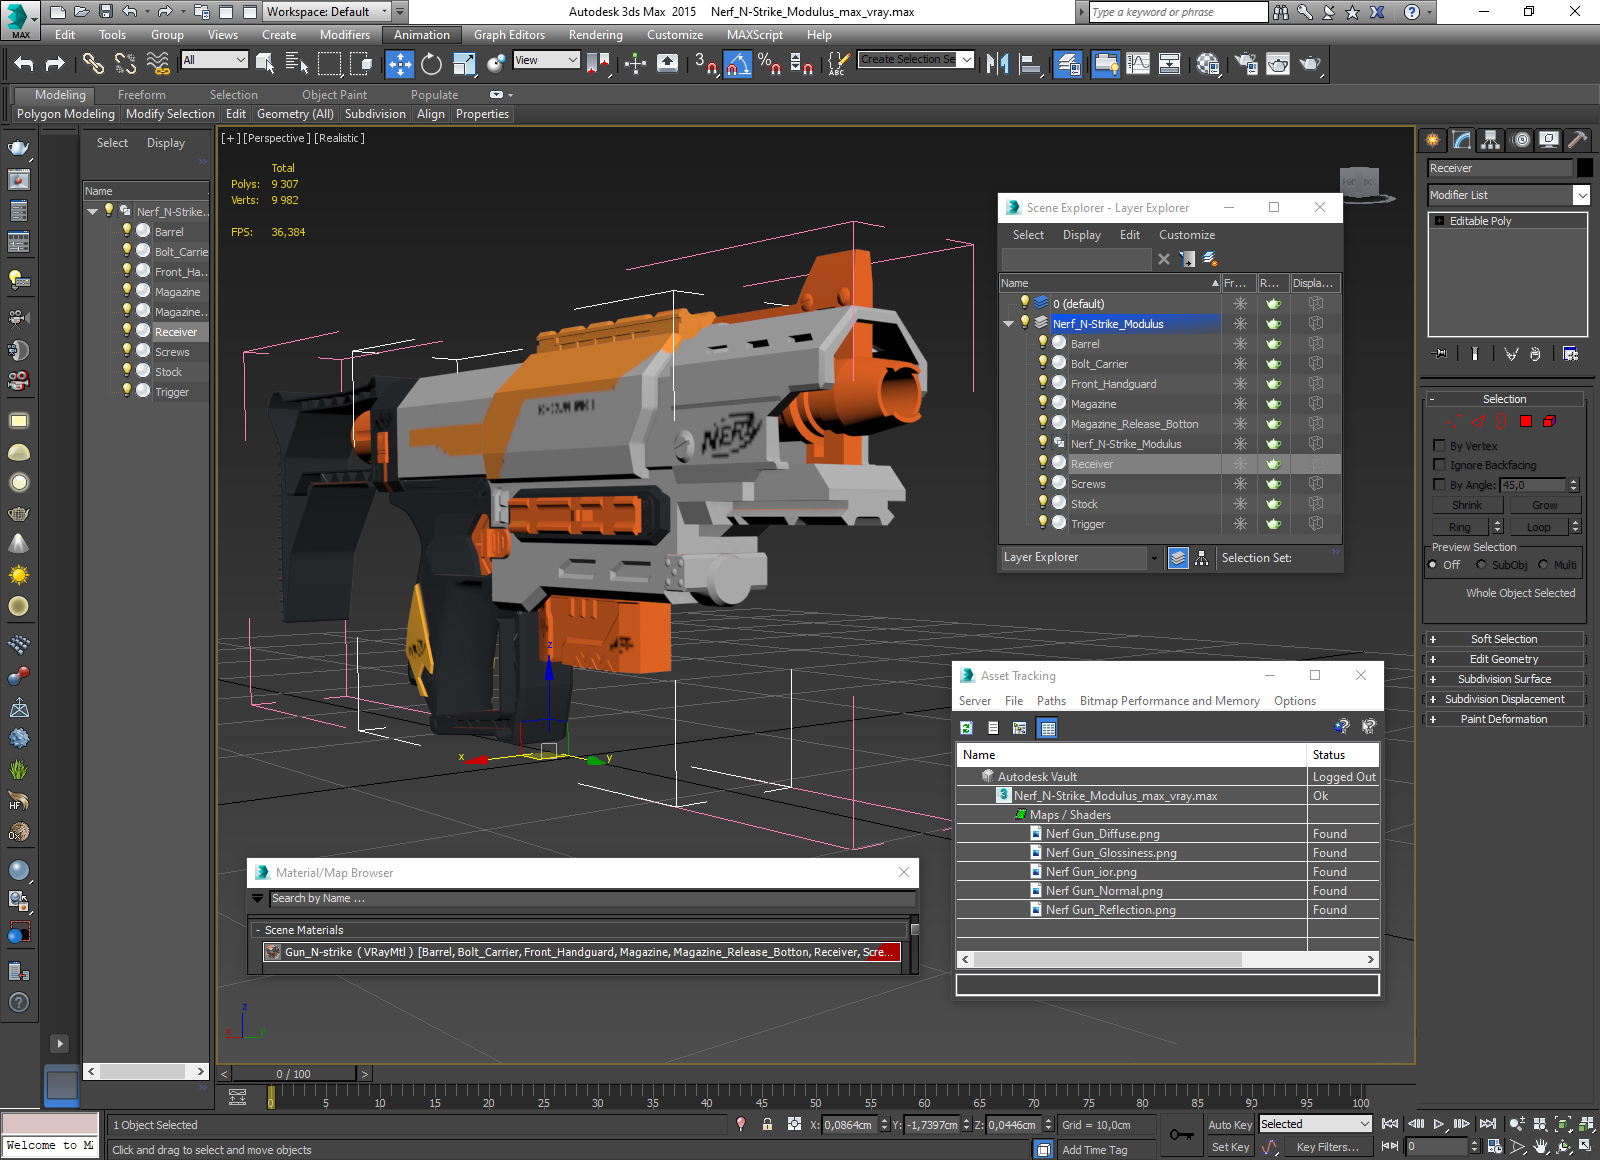
Task: Select Polygon sub-object level icon
Action: coord(1526,421)
